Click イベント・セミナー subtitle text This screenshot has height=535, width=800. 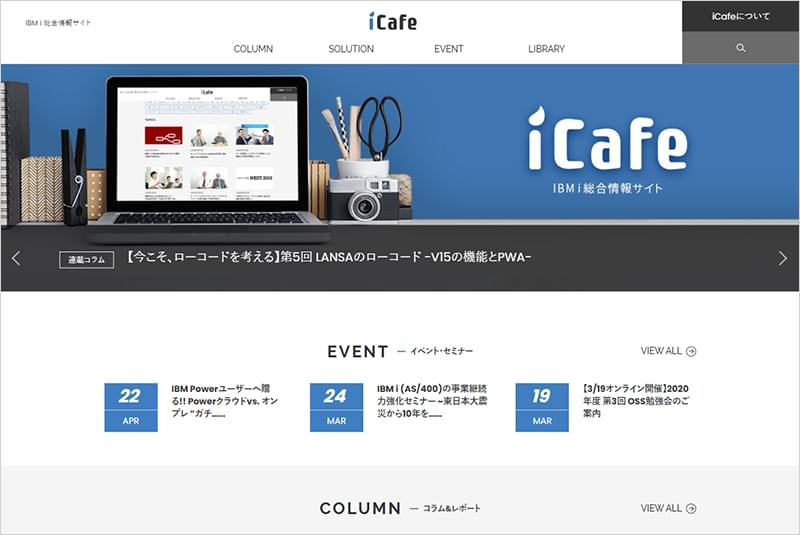441,351
